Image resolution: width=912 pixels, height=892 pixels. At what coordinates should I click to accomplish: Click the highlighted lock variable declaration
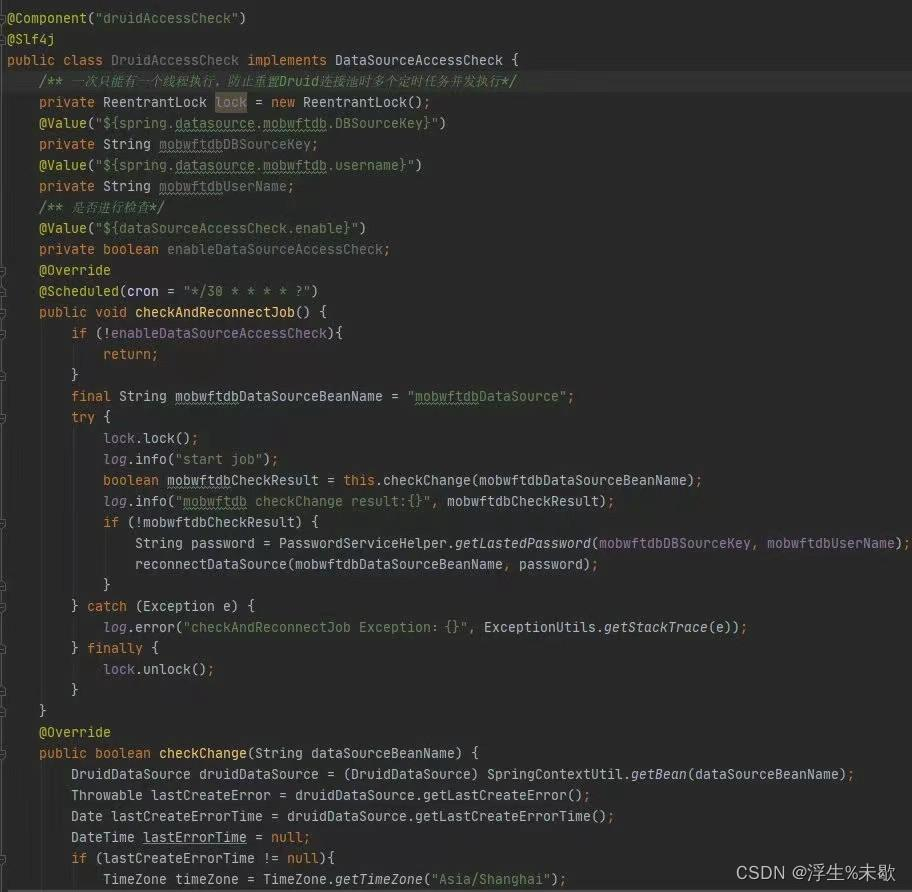tap(231, 103)
